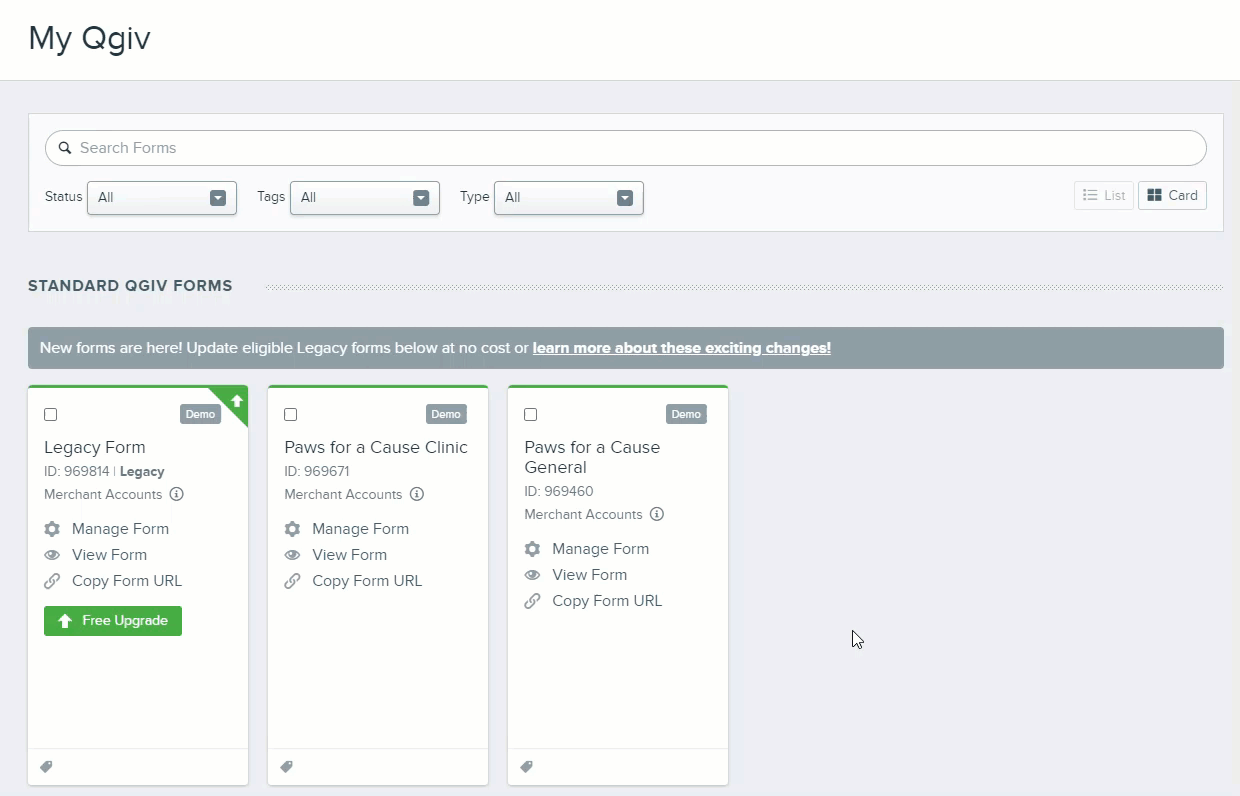Click tag icon on Paws for a Cause Clinic card

point(286,767)
